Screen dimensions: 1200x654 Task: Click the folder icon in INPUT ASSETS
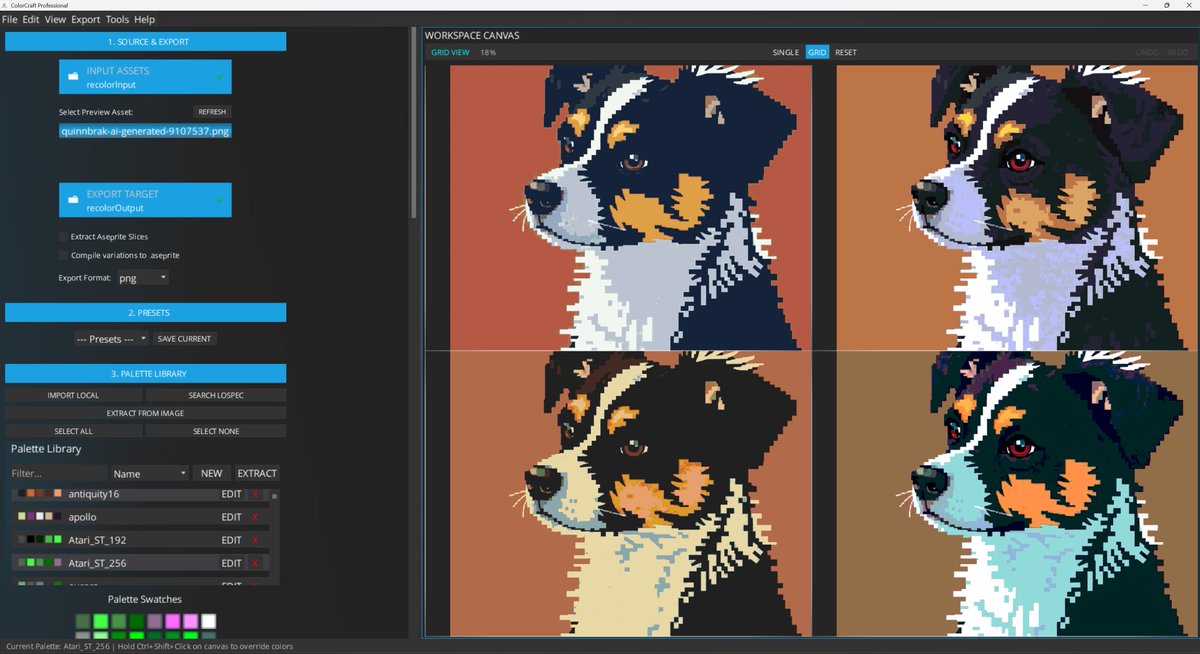(74, 77)
